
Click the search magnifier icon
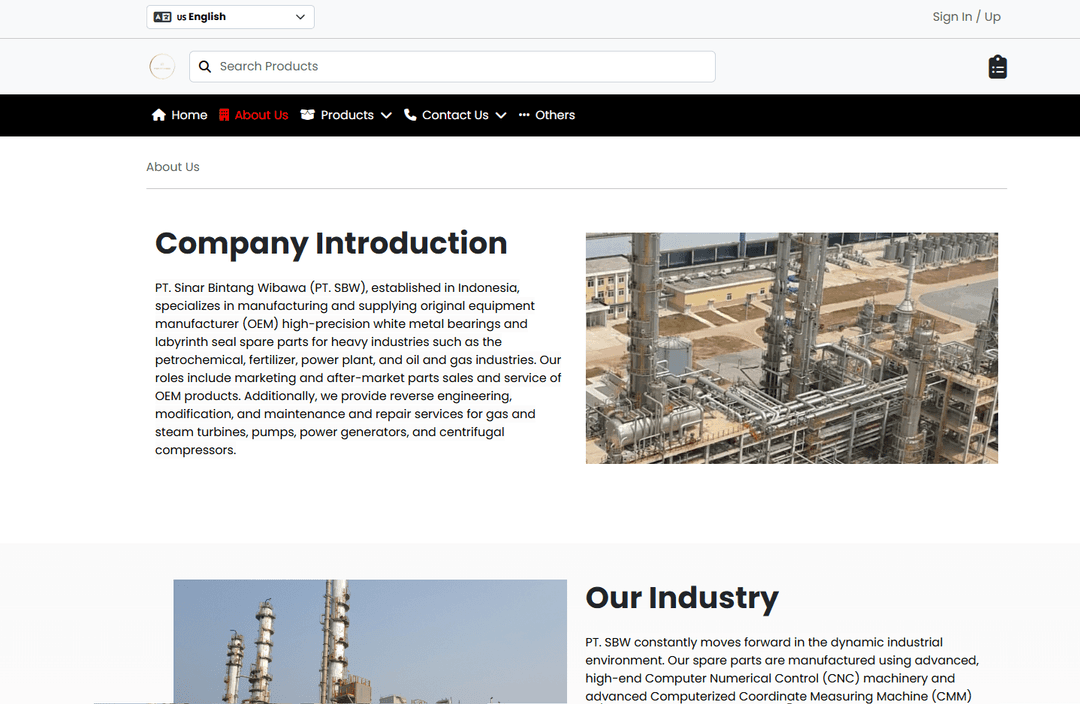point(205,67)
